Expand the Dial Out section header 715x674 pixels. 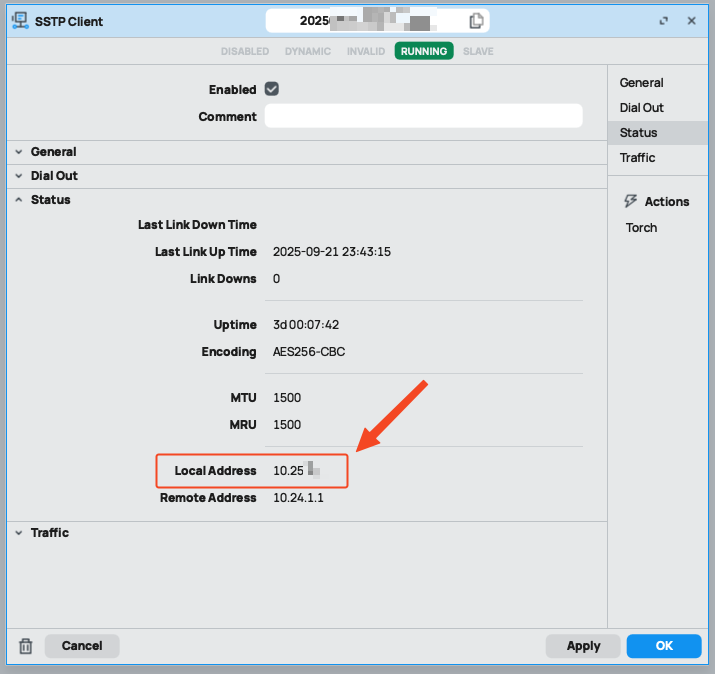54,176
